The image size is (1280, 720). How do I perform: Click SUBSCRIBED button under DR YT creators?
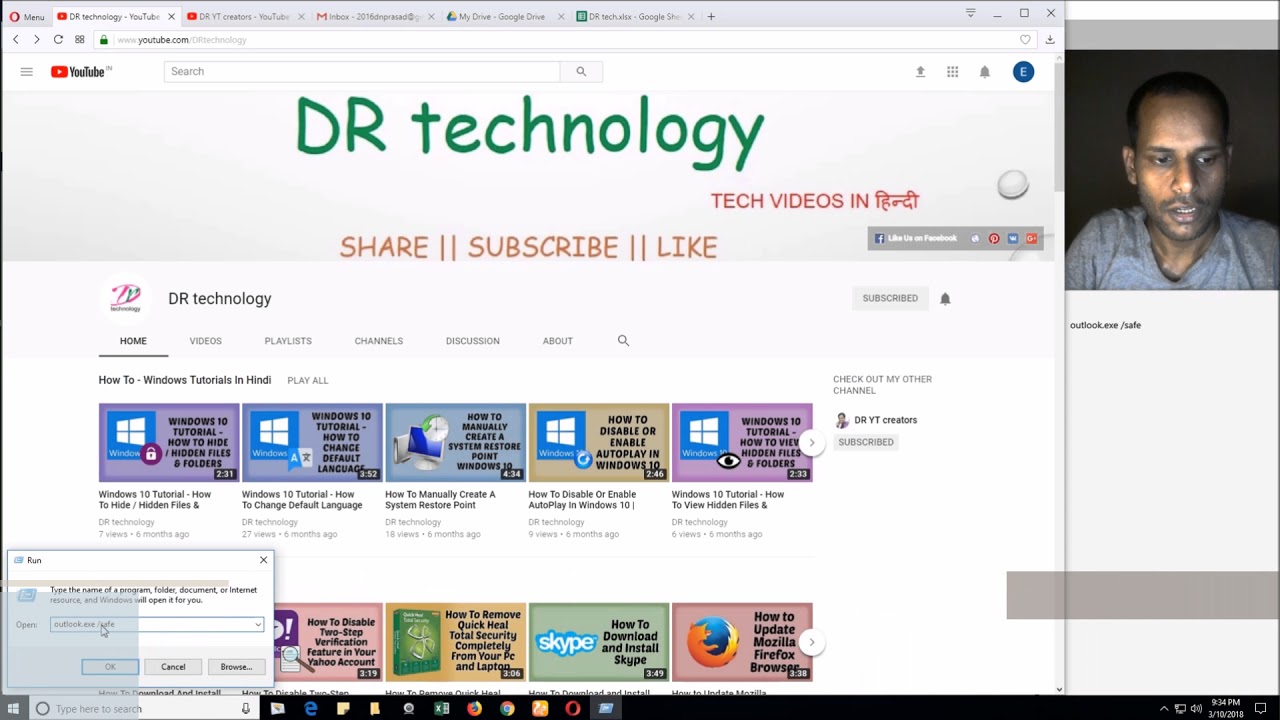click(x=866, y=442)
